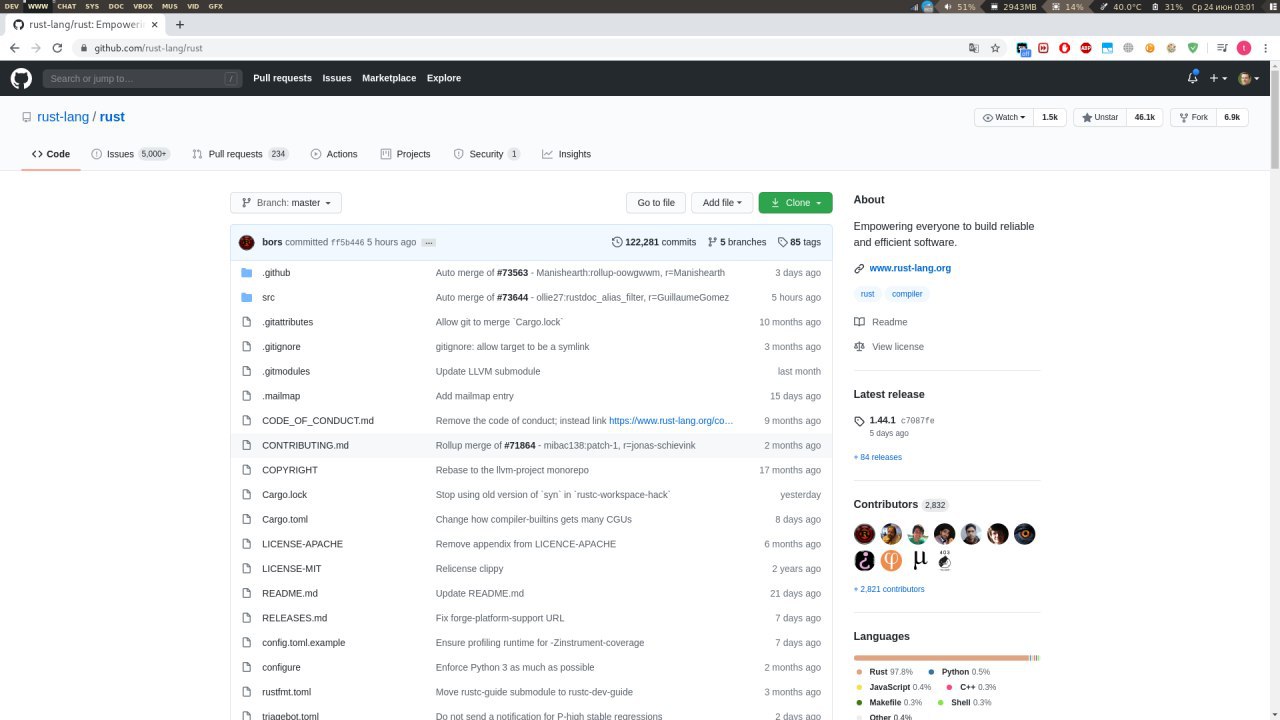Click the rust-lang owner link

(63, 117)
